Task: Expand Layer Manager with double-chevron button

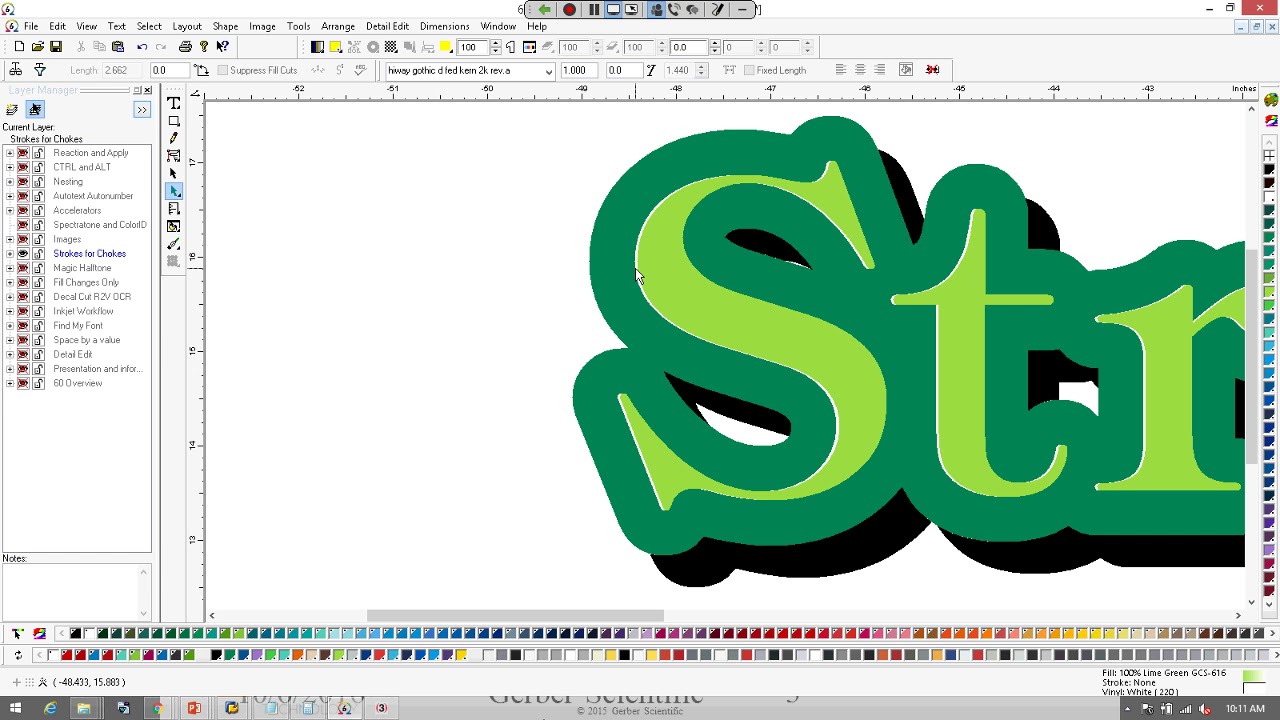Action: [x=142, y=110]
